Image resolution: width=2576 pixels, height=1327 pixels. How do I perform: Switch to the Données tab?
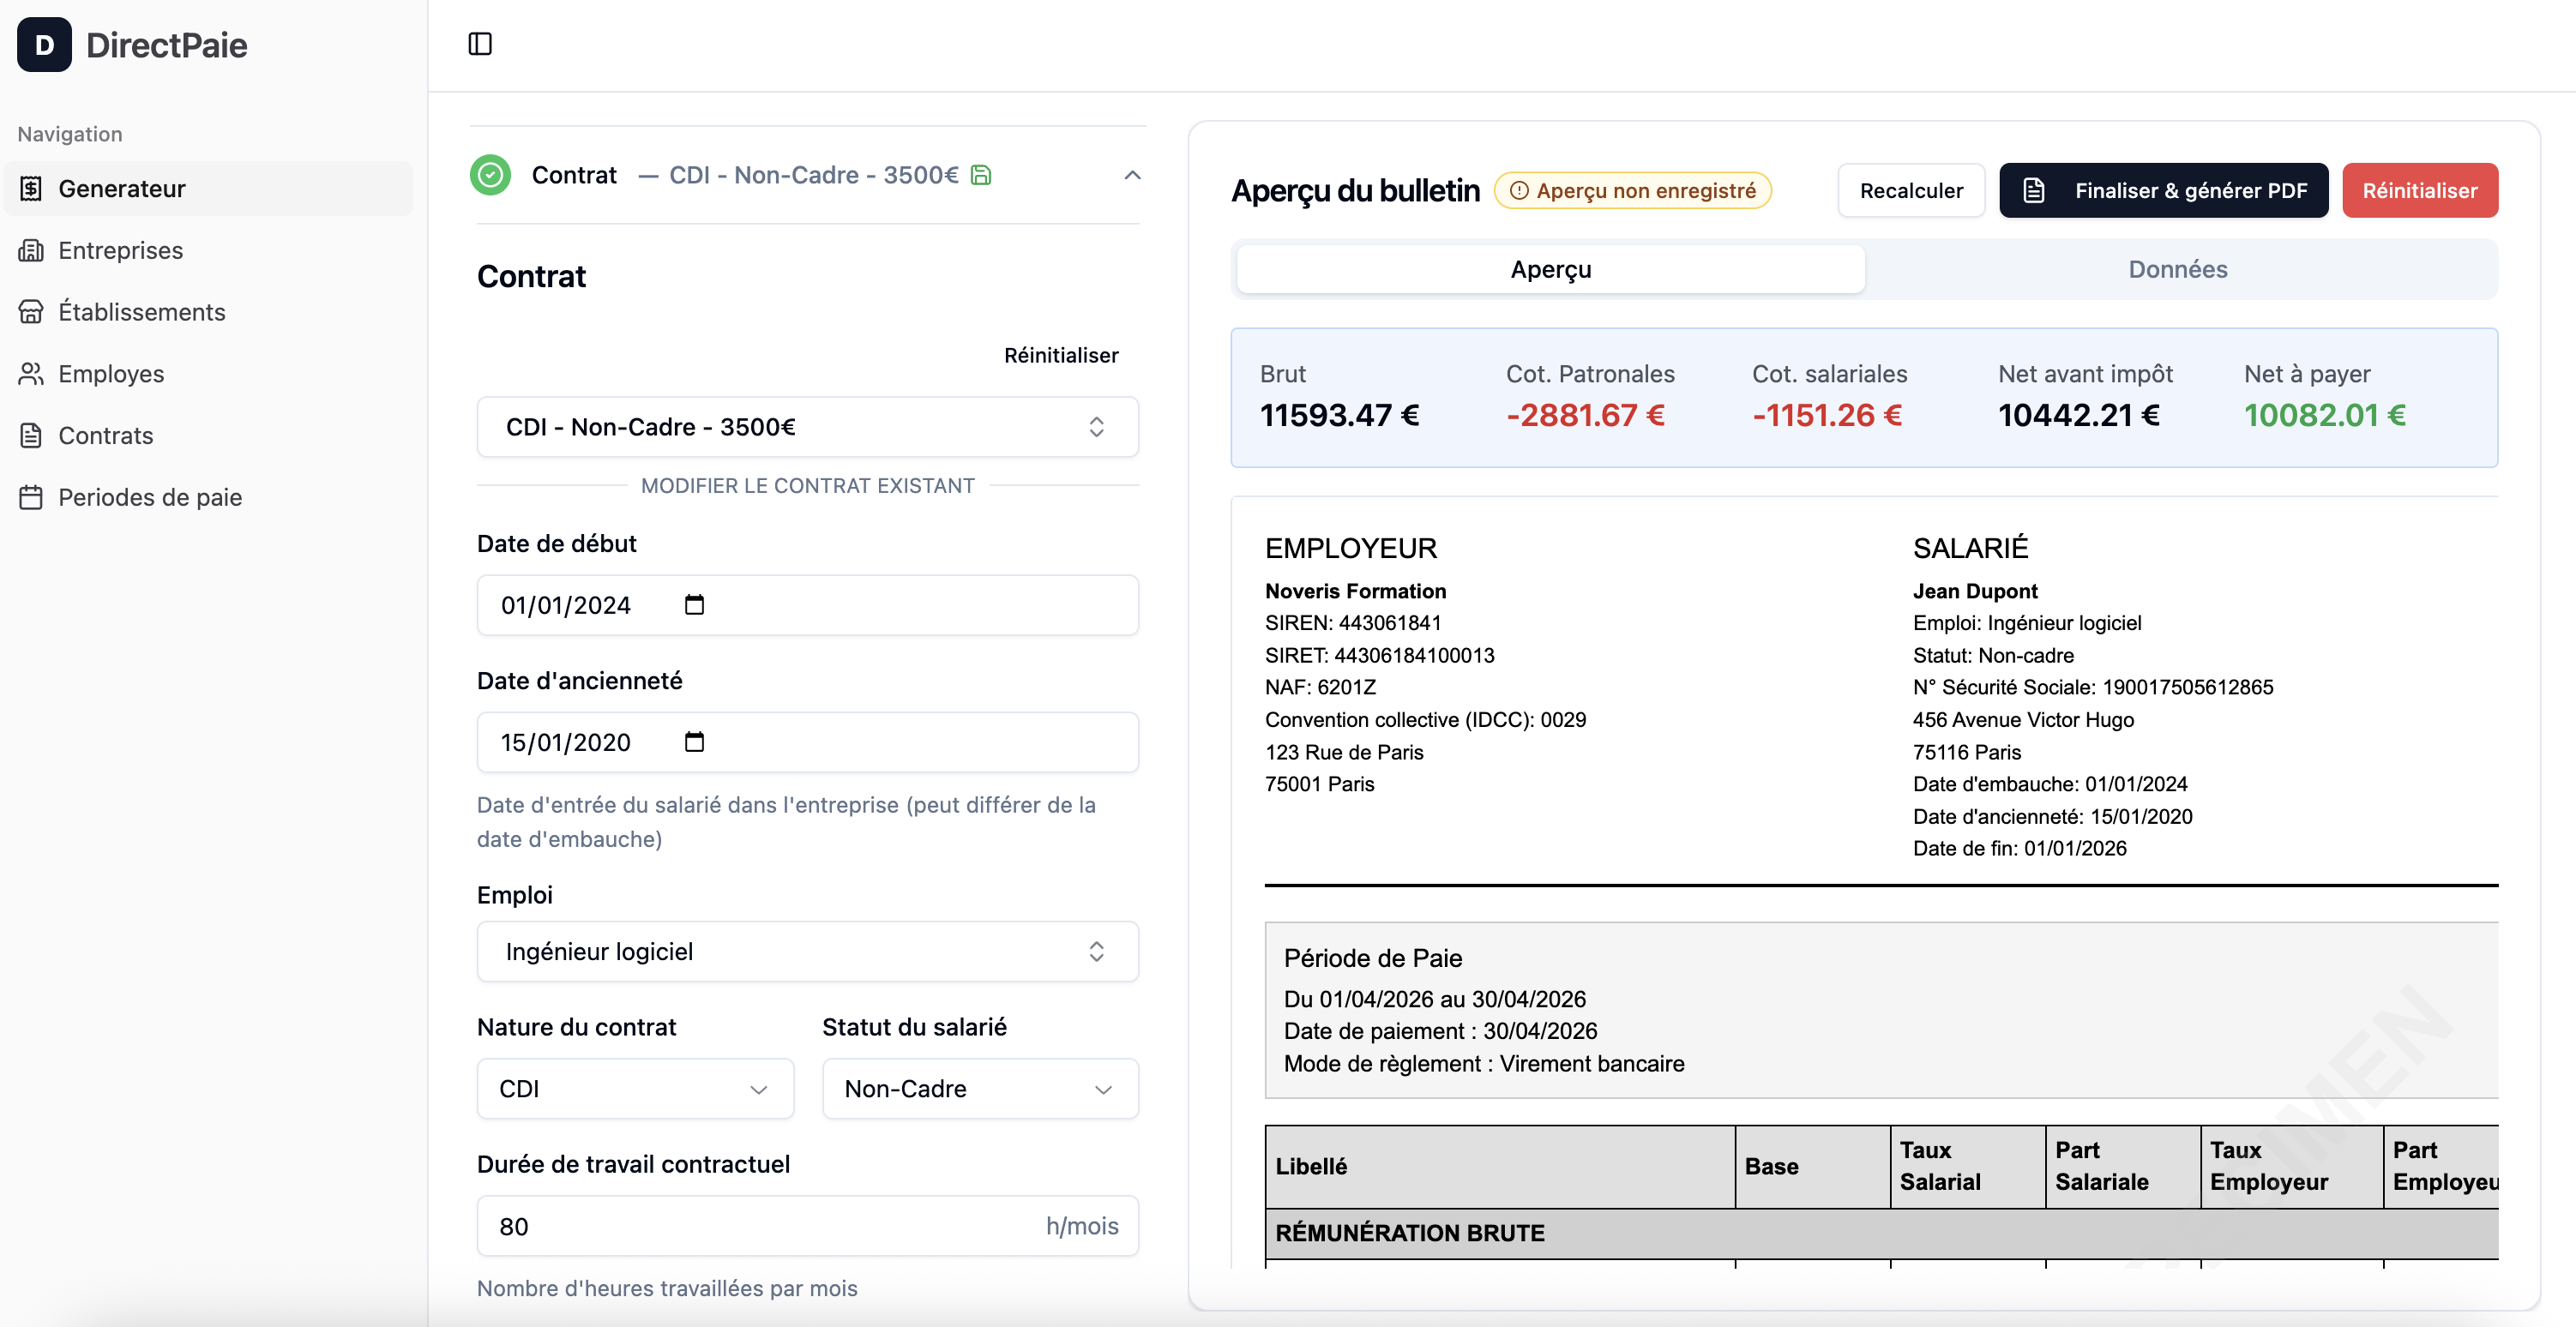click(x=2177, y=269)
